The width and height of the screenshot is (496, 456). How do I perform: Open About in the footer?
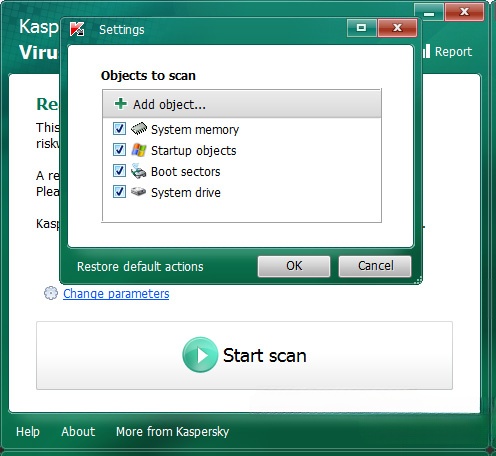click(x=78, y=432)
